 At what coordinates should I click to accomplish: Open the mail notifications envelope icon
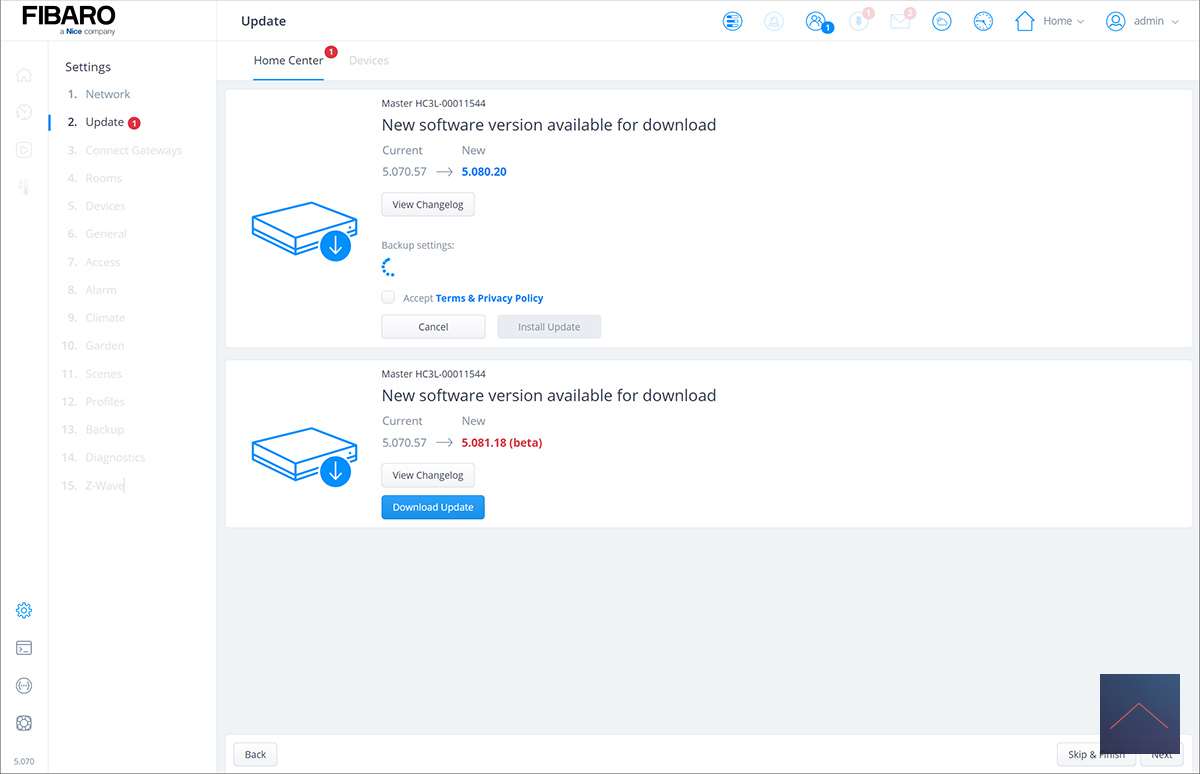(x=900, y=21)
